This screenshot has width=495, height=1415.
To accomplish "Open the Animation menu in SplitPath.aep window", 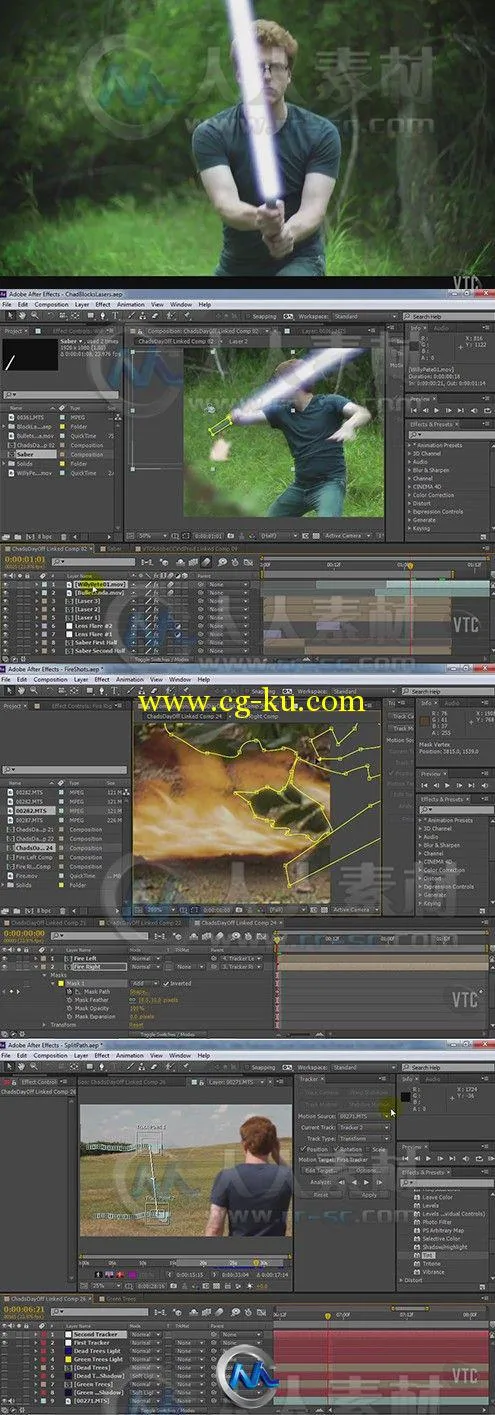I will point(130,1055).
